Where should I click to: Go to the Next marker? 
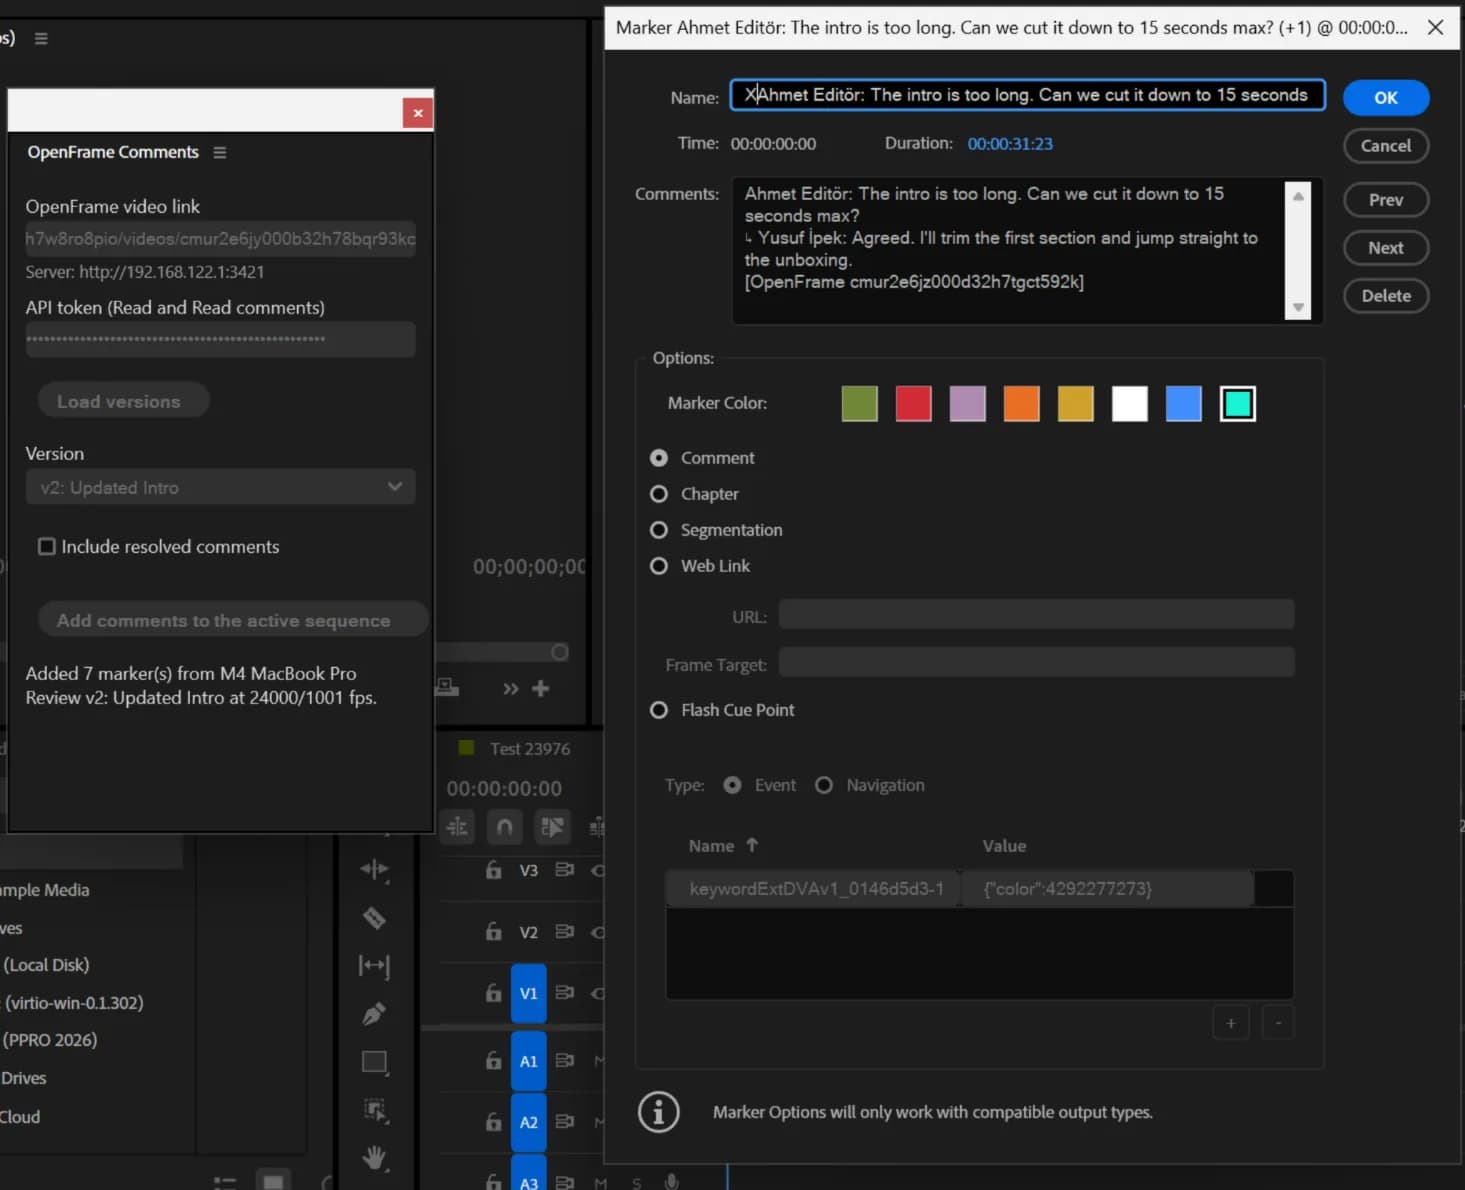click(x=1386, y=248)
